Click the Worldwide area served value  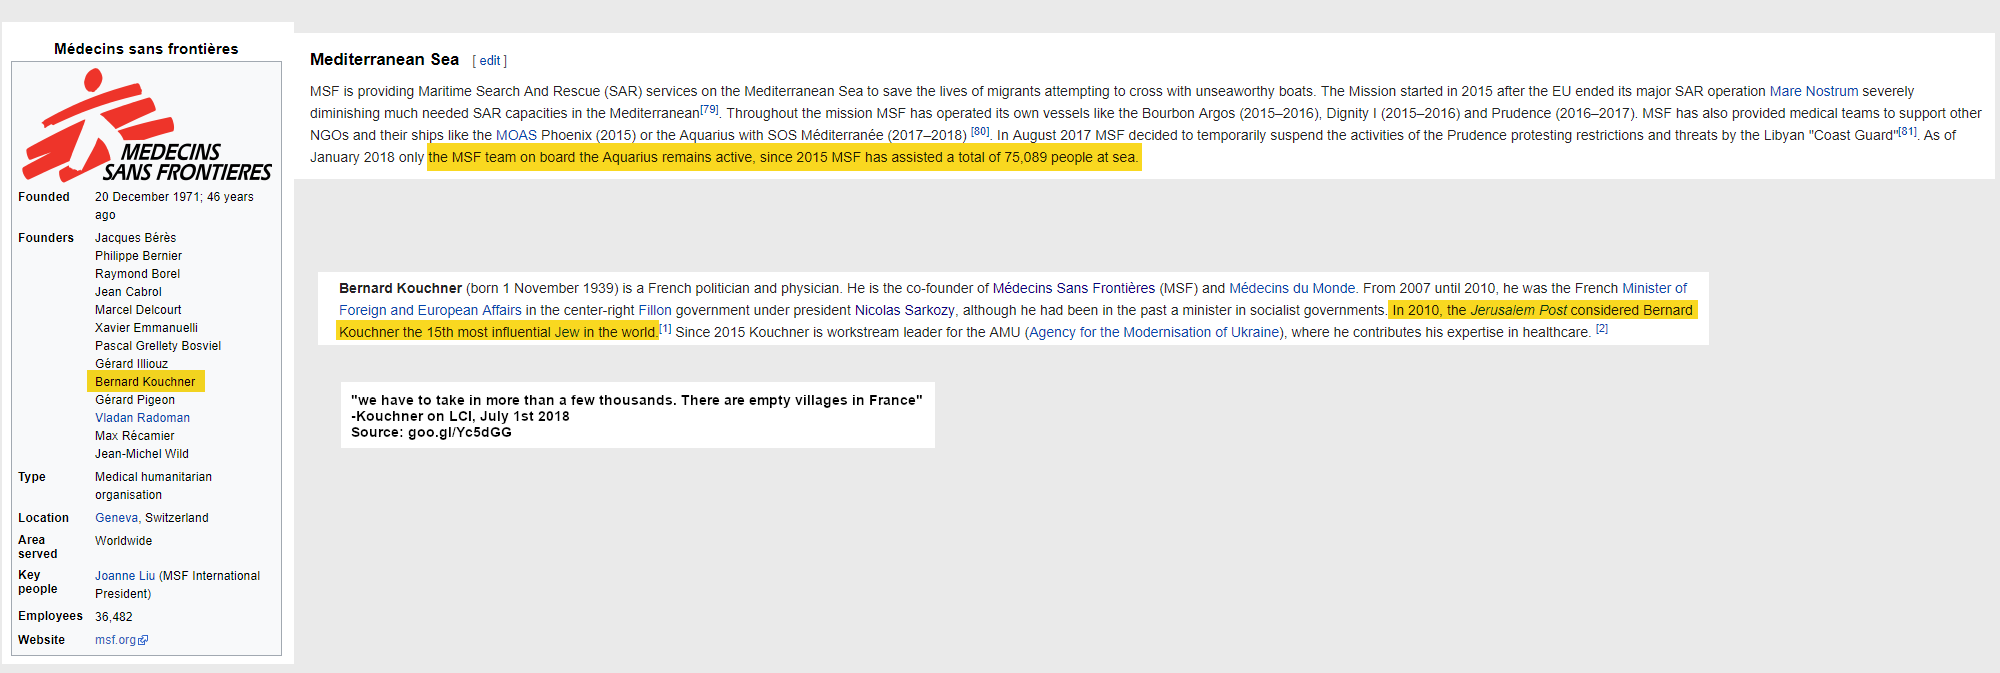point(123,541)
